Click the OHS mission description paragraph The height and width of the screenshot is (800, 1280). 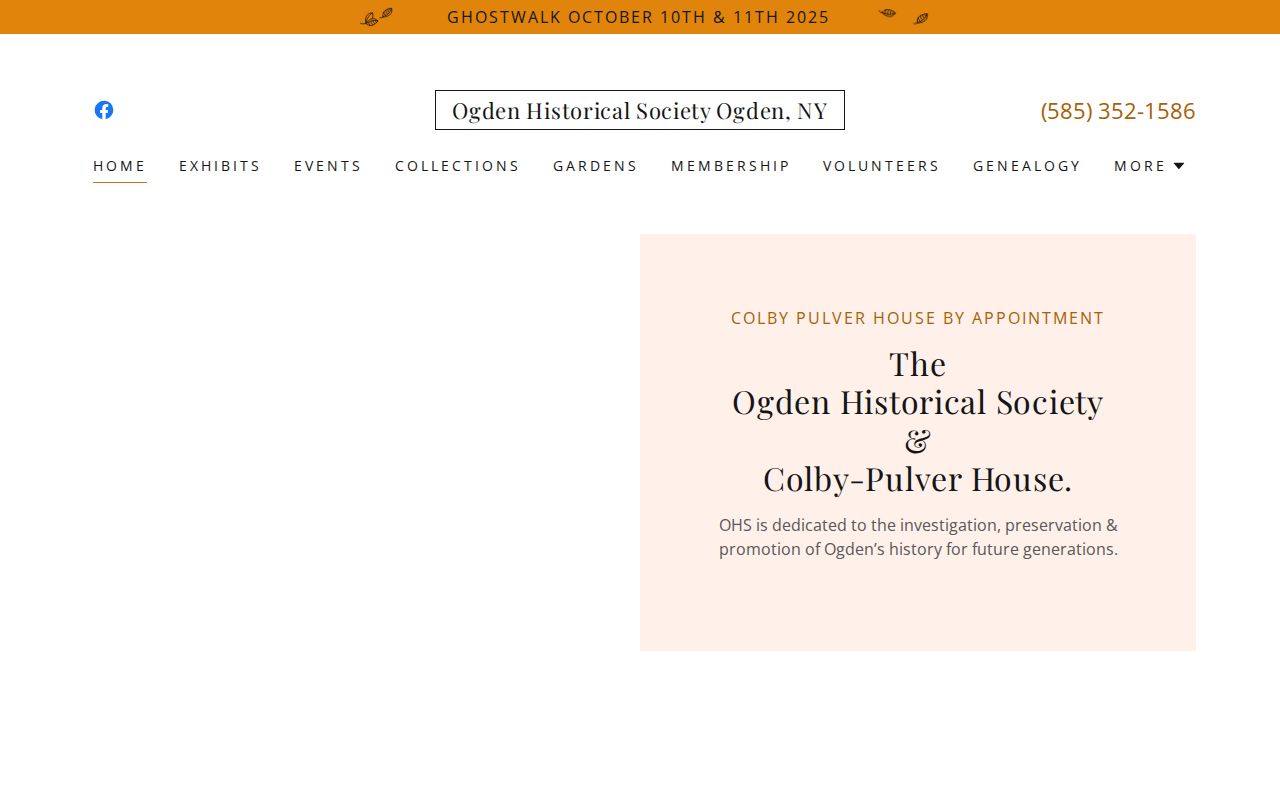coord(918,537)
